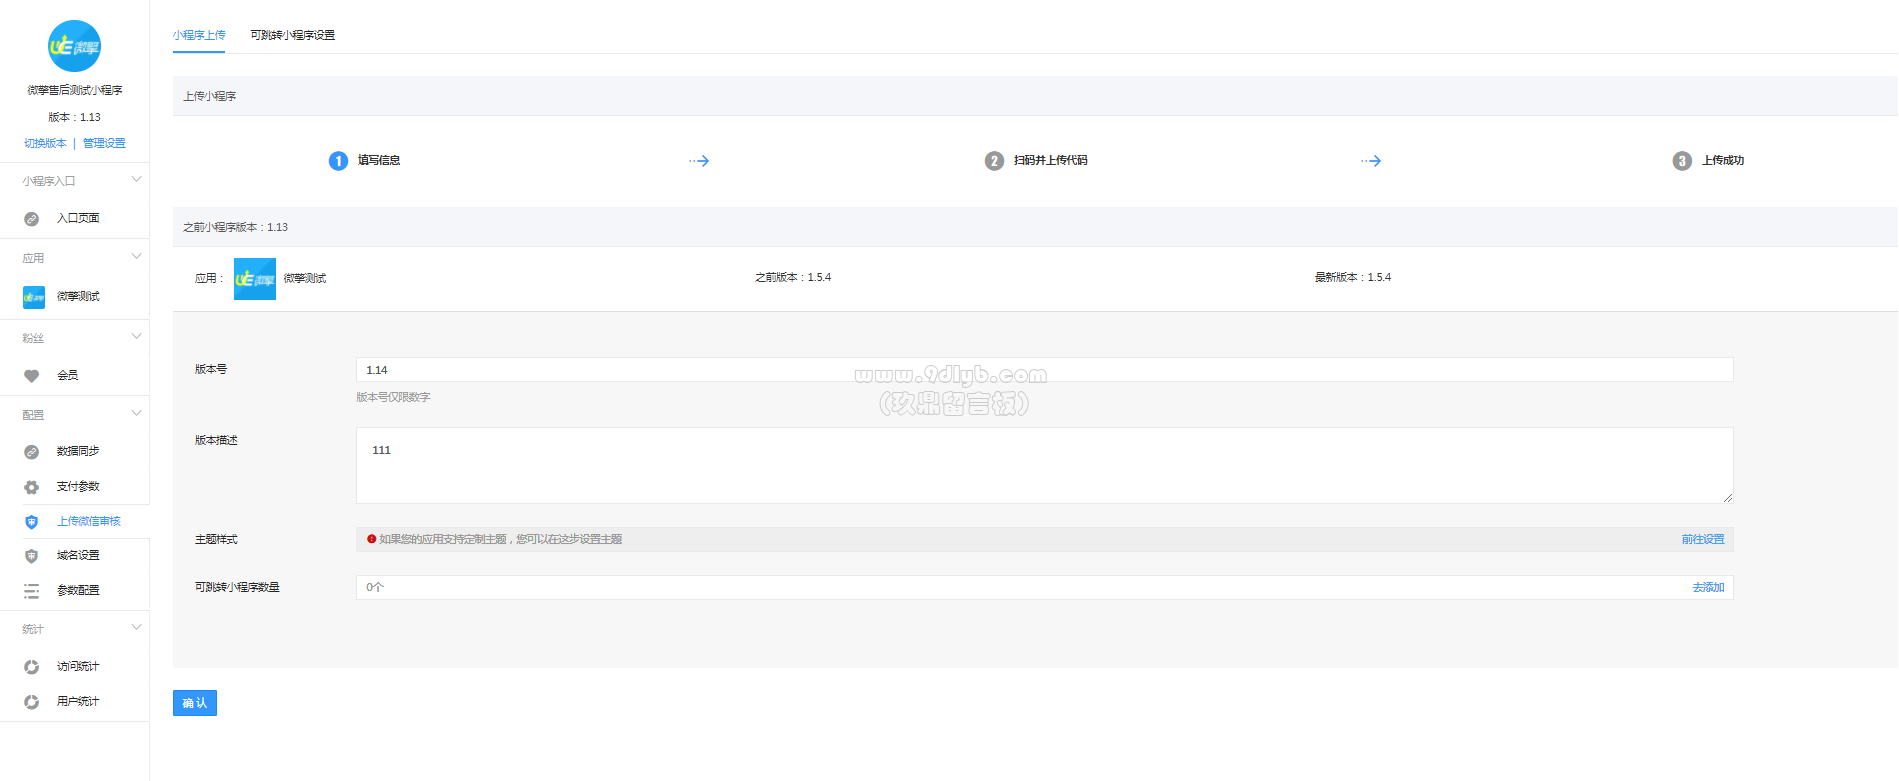Select 上传微信审核 in the sidebar

coord(89,522)
